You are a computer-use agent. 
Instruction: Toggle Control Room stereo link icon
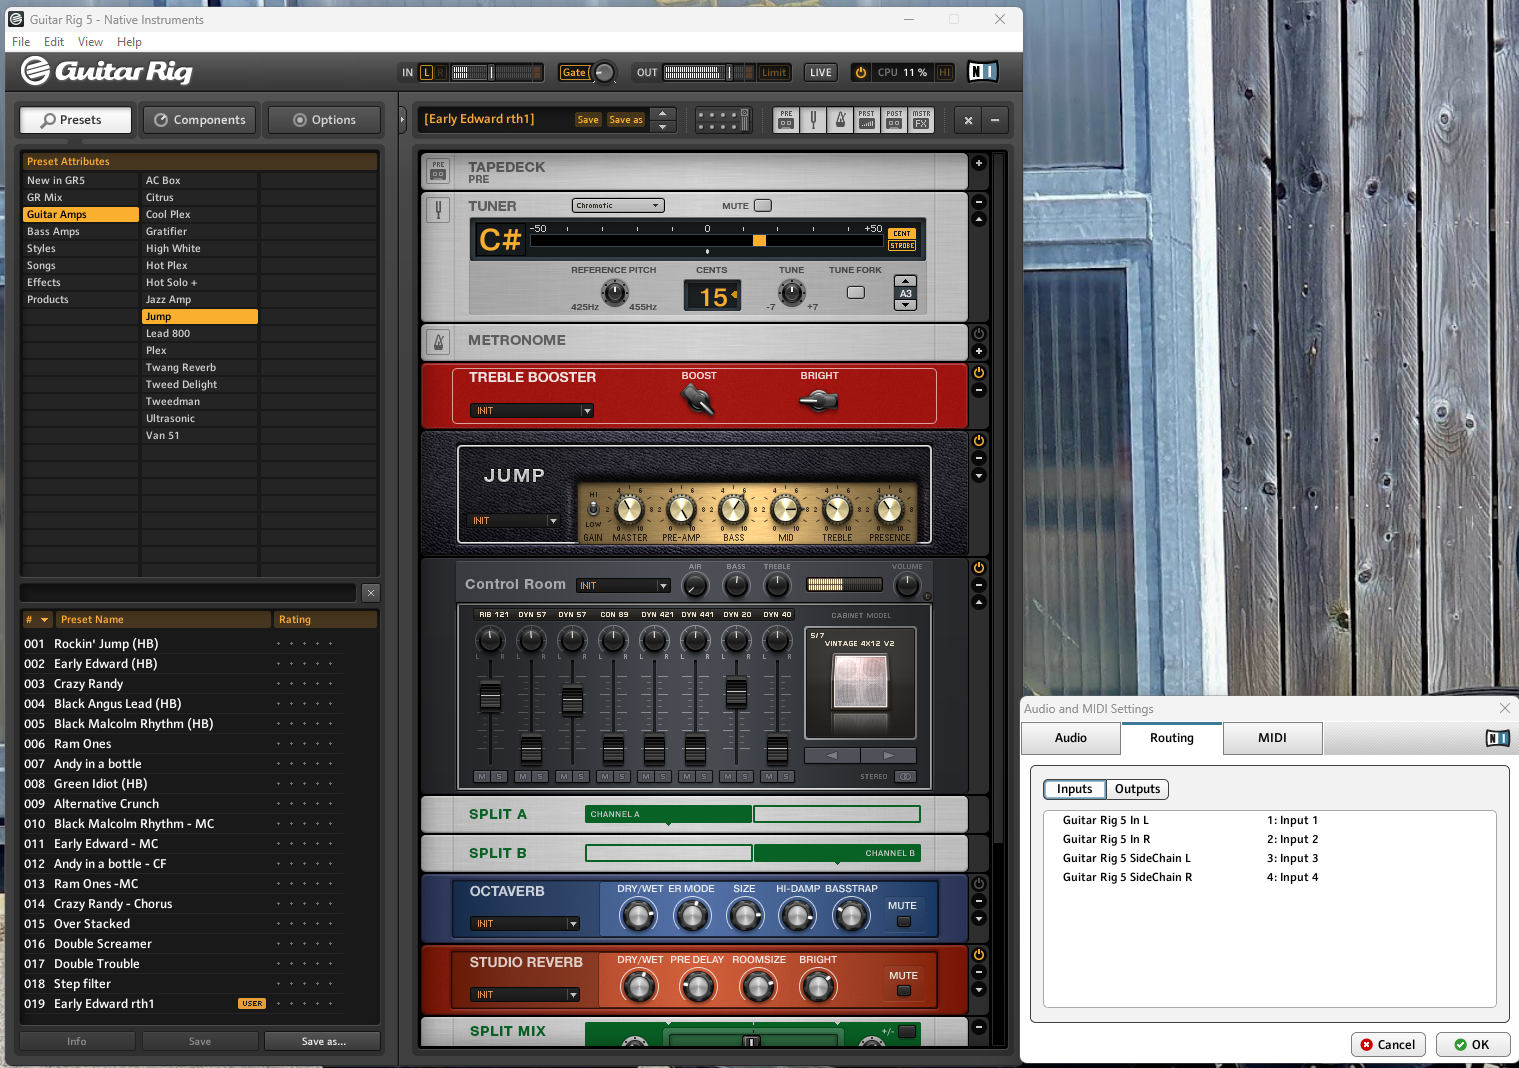tap(905, 776)
